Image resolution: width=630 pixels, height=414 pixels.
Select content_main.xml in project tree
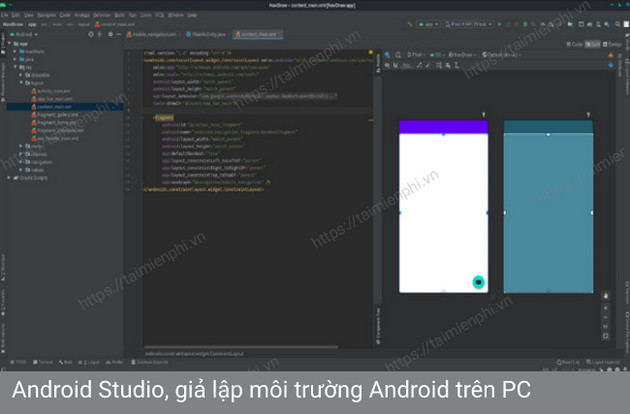[x=51, y=107]
